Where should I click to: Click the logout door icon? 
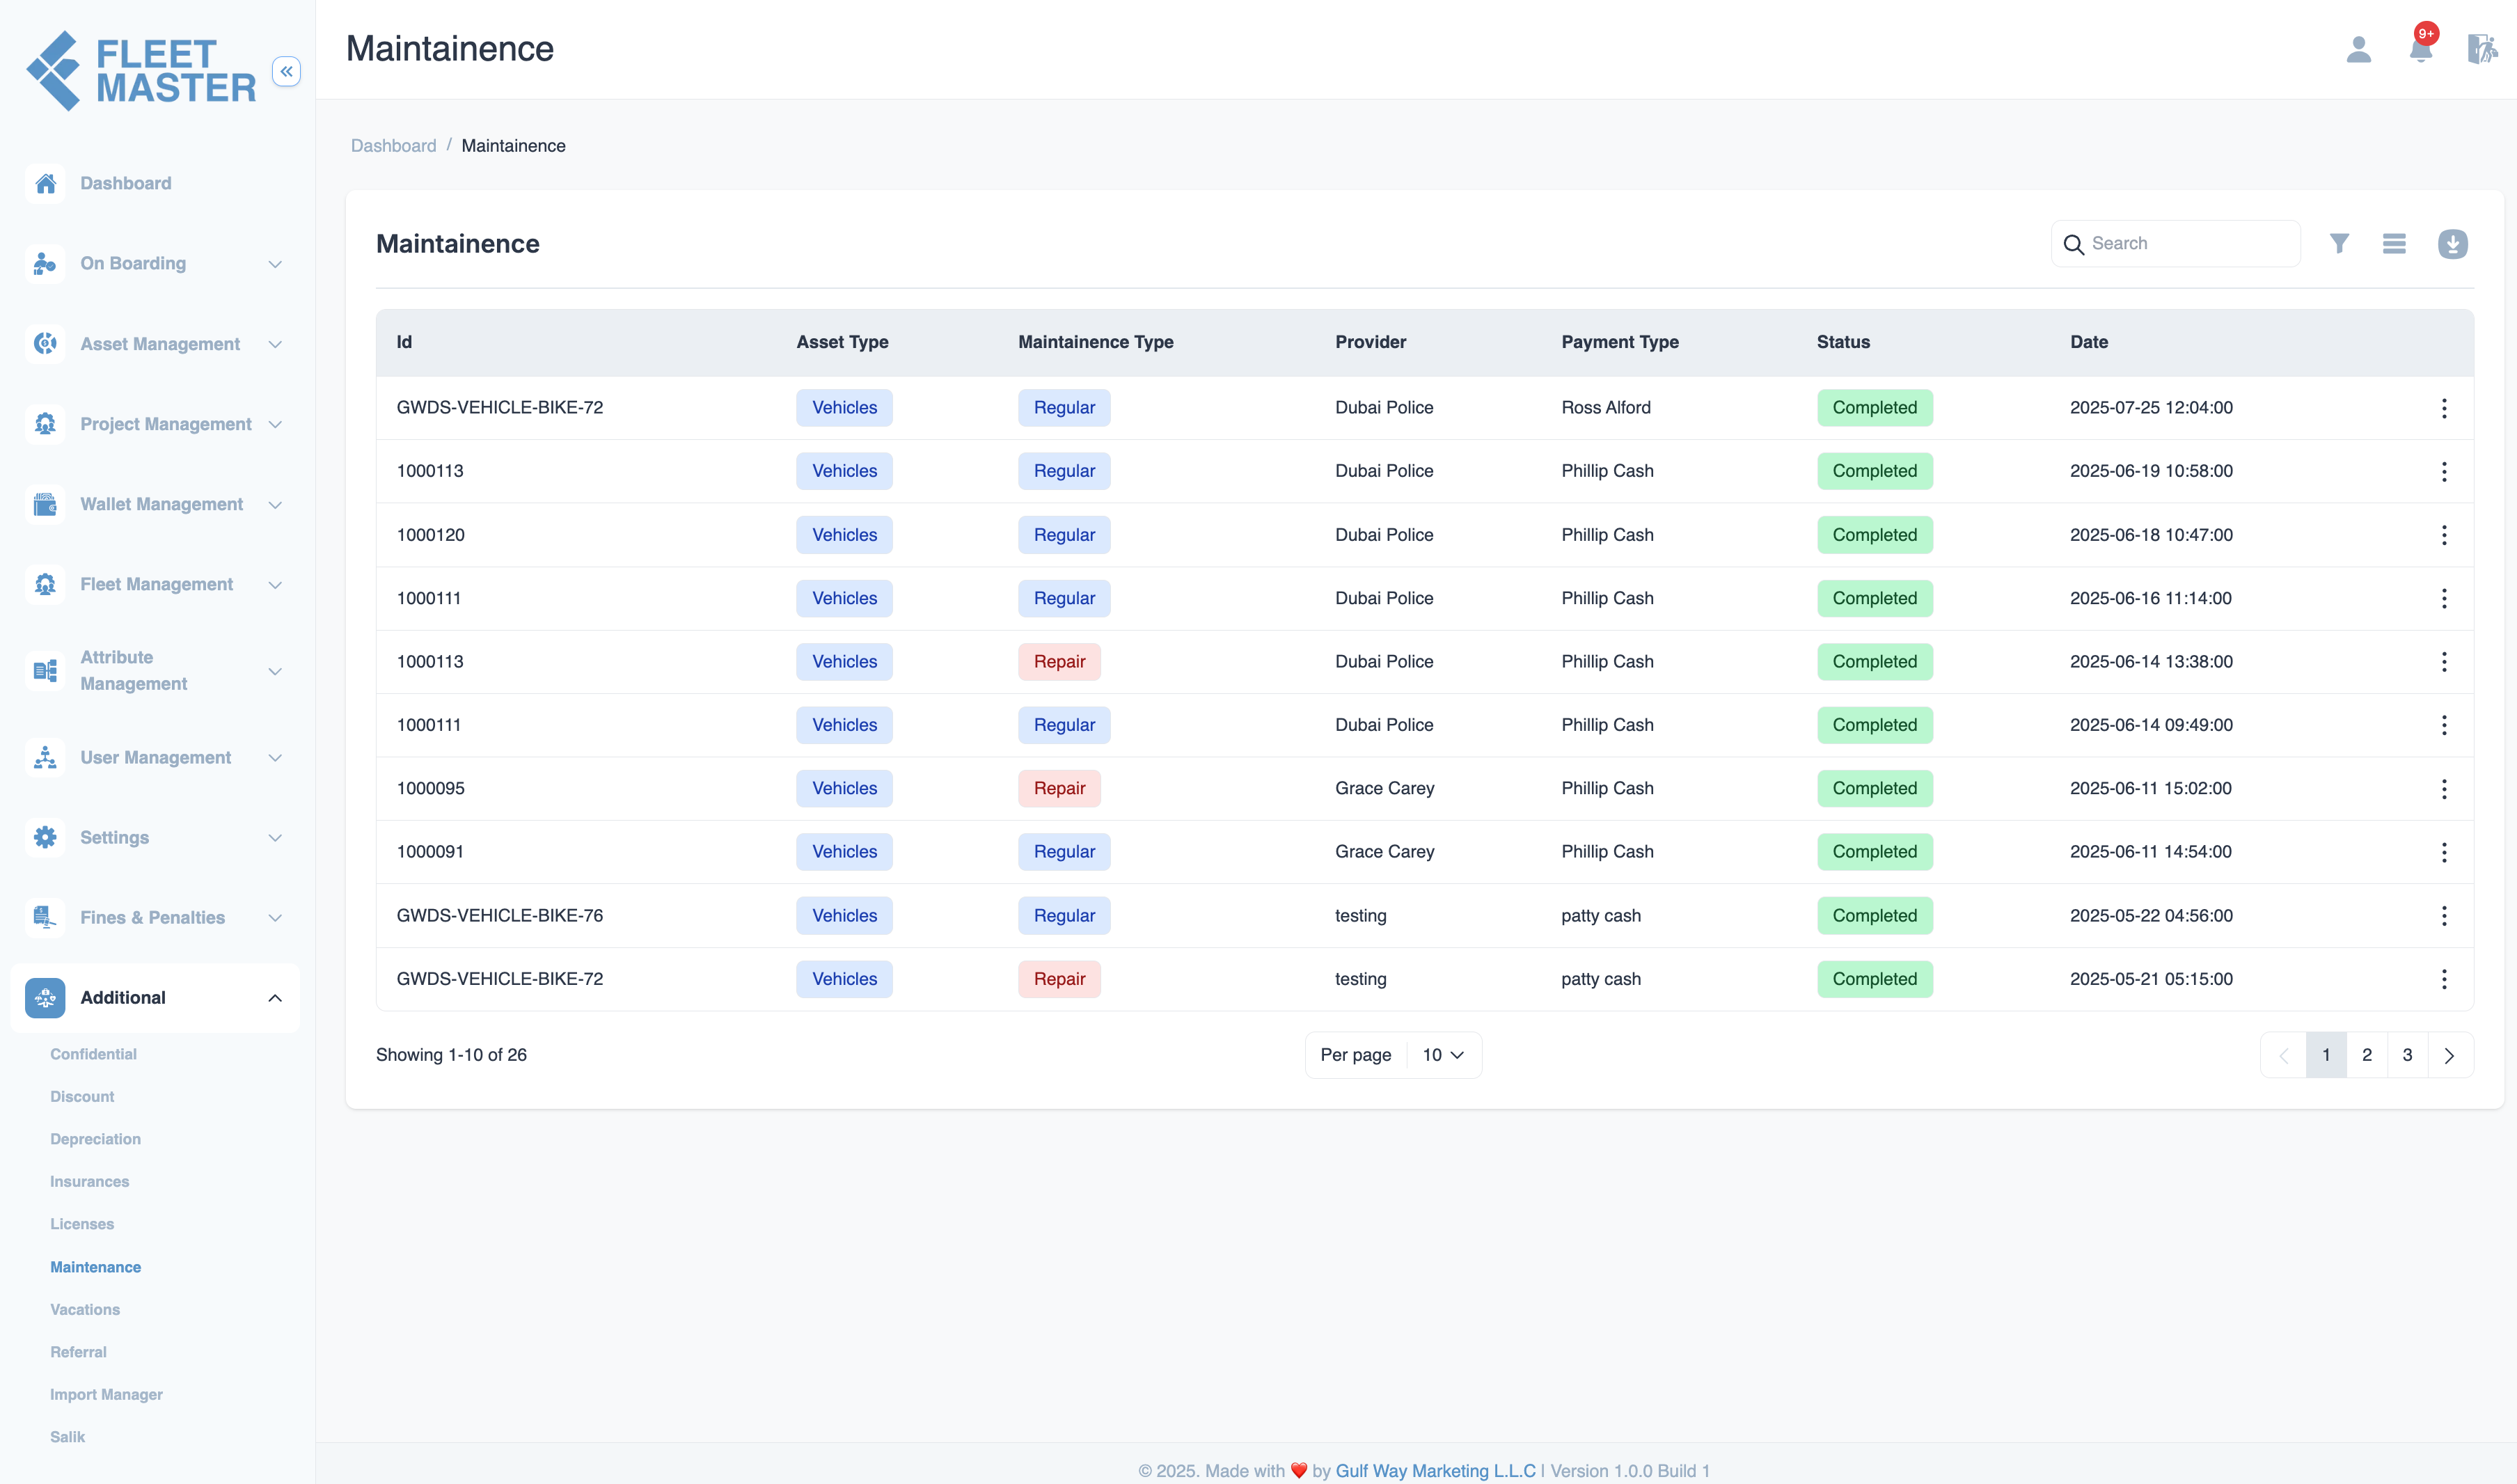(2482, 49)
